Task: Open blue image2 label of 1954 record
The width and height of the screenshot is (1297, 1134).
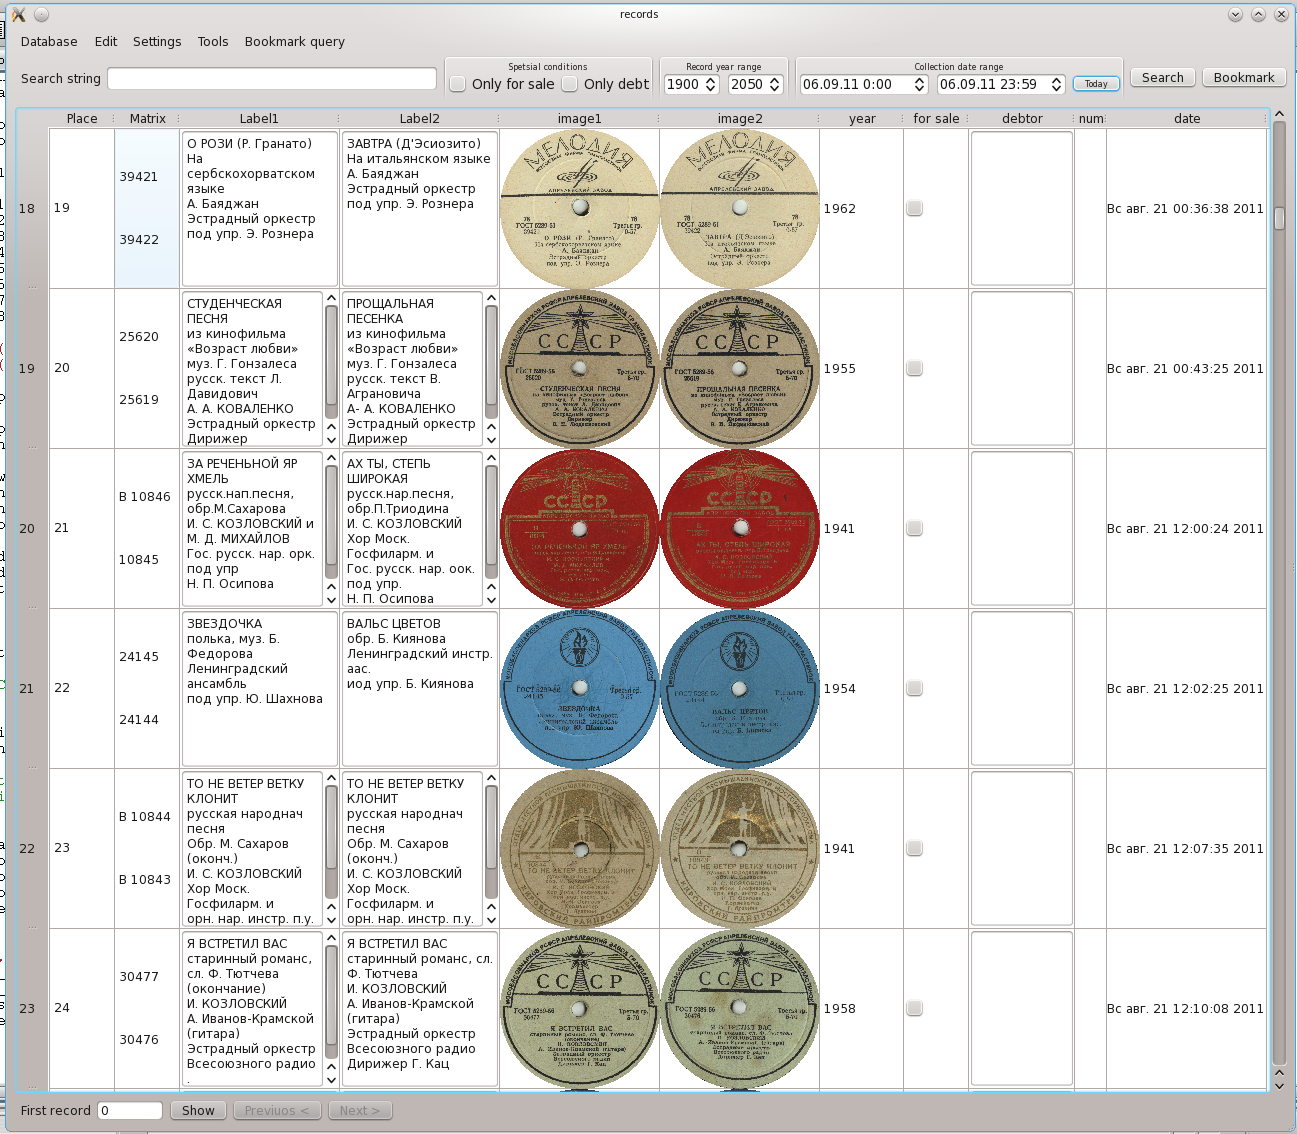Action: point(740,688)
